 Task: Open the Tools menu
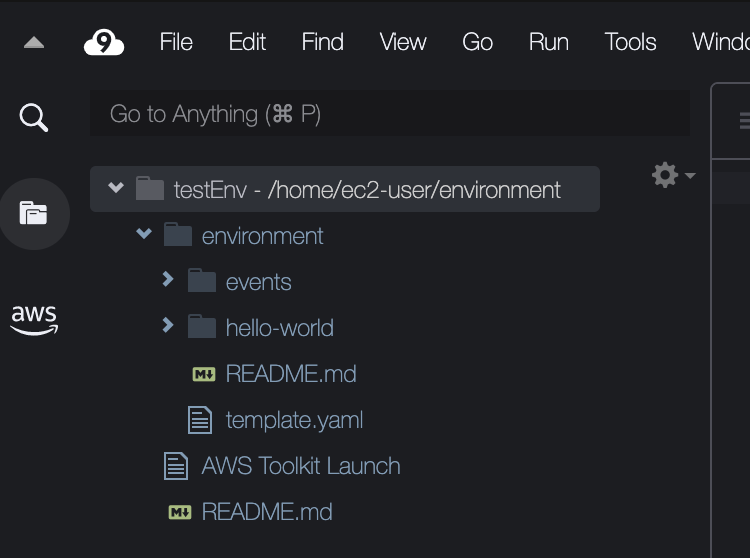[x=630, y=42]
